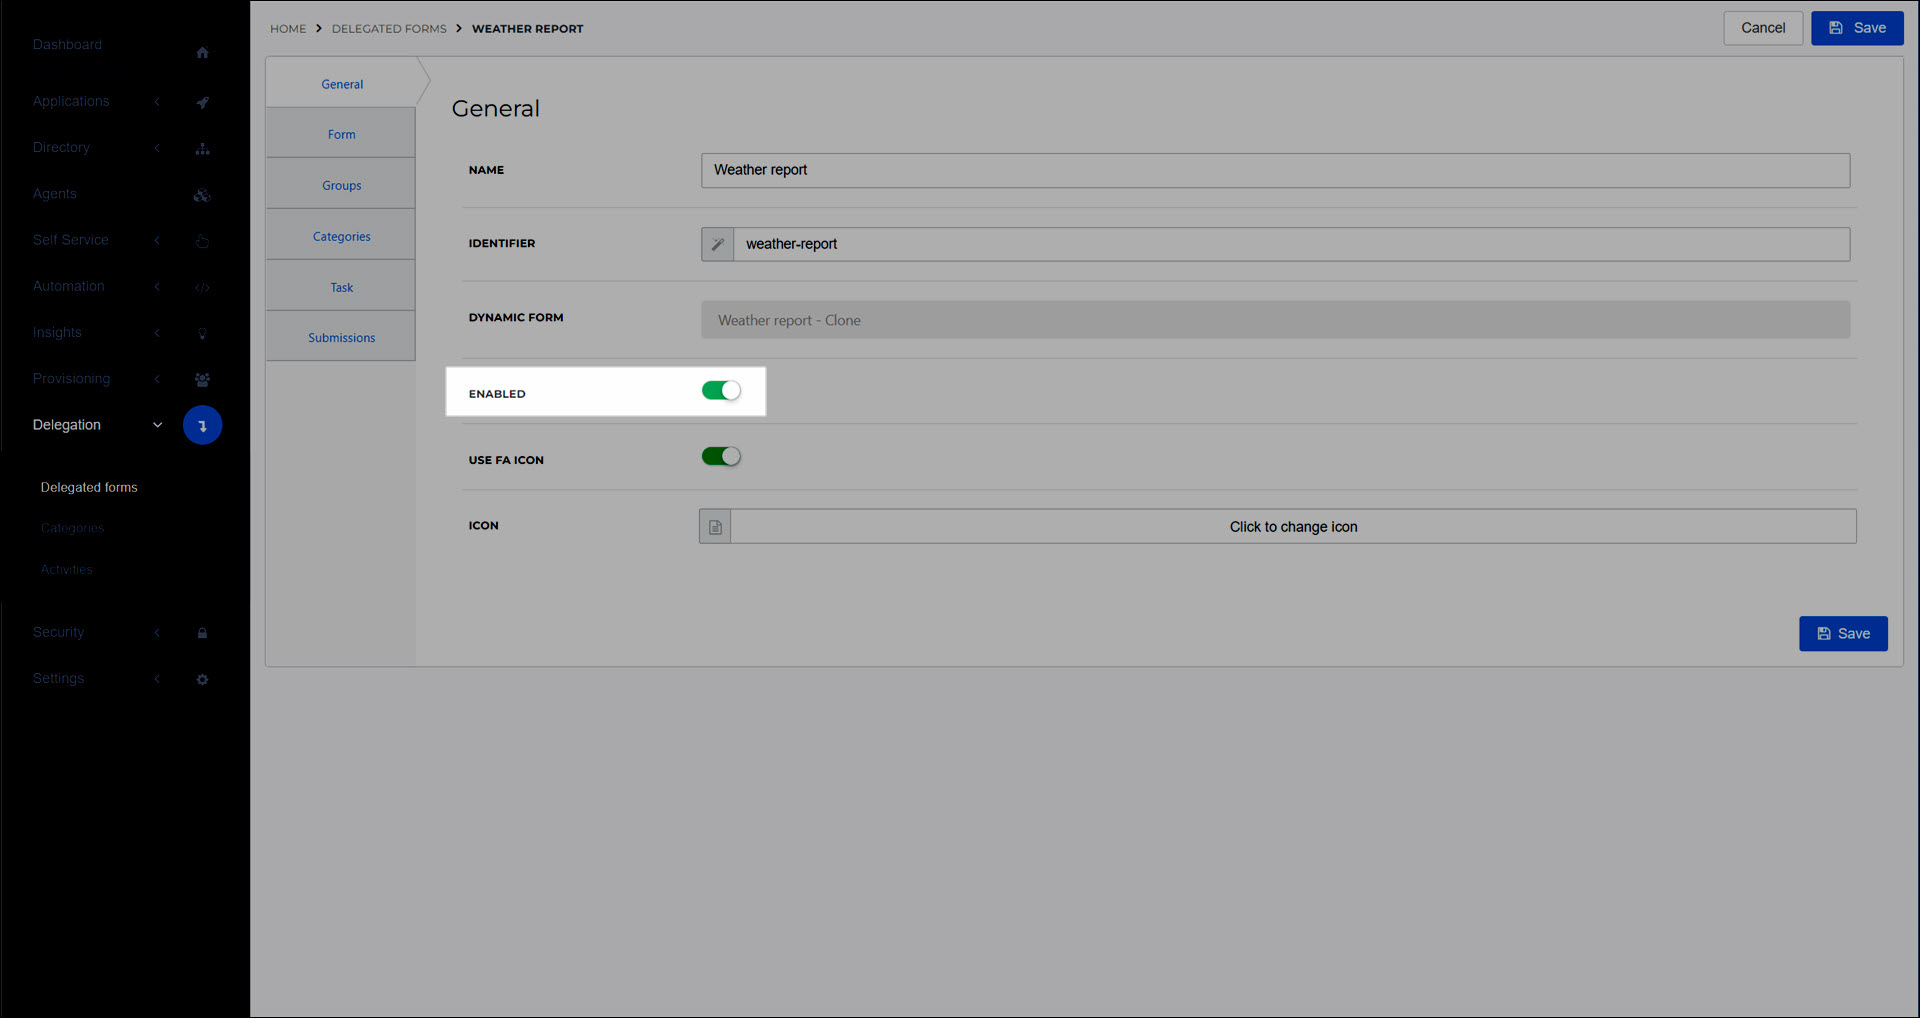
Task: Click the Security lock icon
Action: coord(202,633)
